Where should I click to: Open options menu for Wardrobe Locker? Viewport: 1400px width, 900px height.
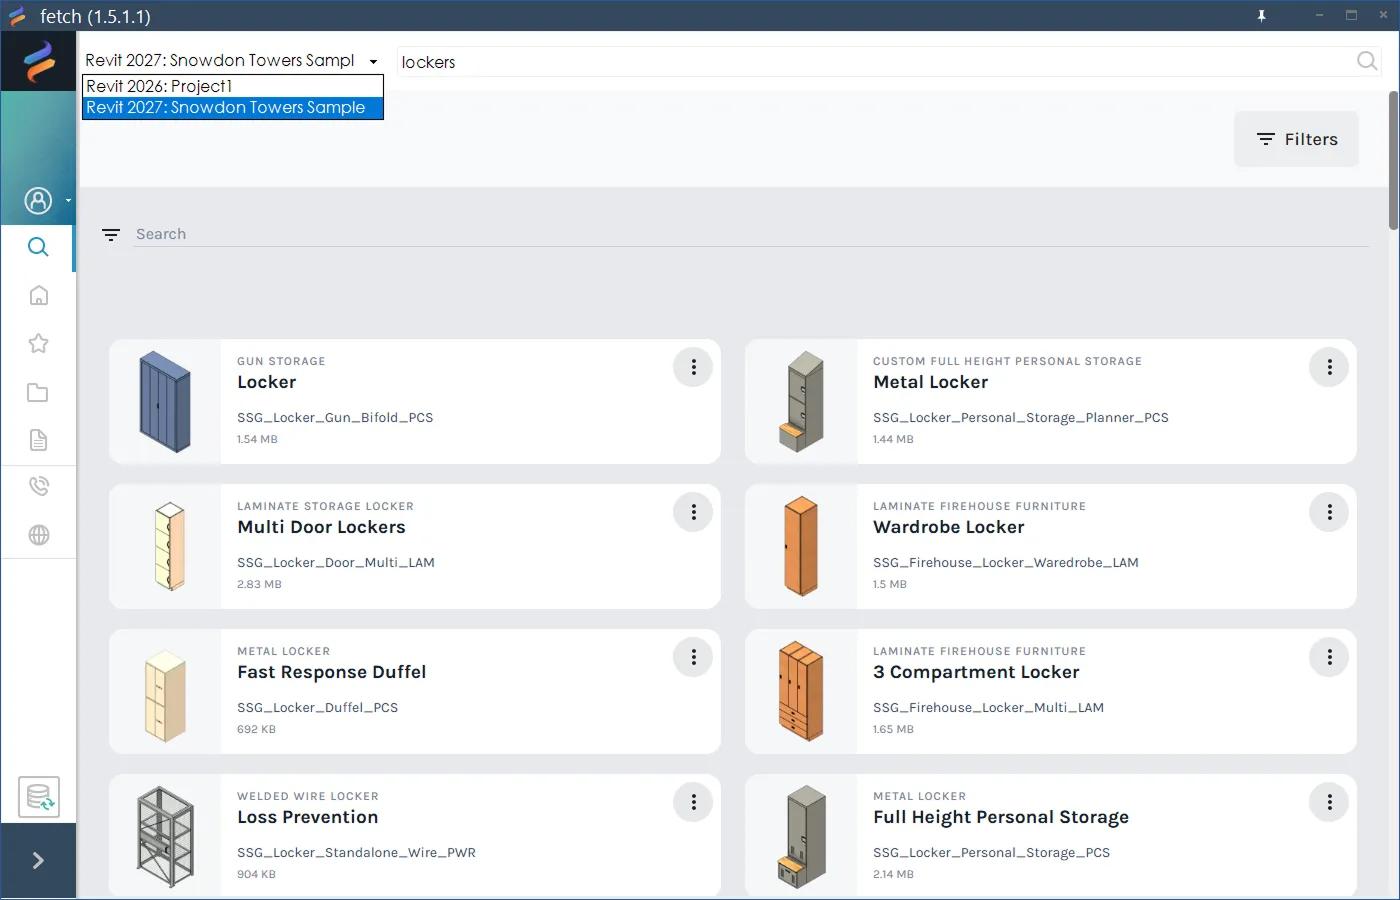pyautogui.click(x=1329, y=512)
